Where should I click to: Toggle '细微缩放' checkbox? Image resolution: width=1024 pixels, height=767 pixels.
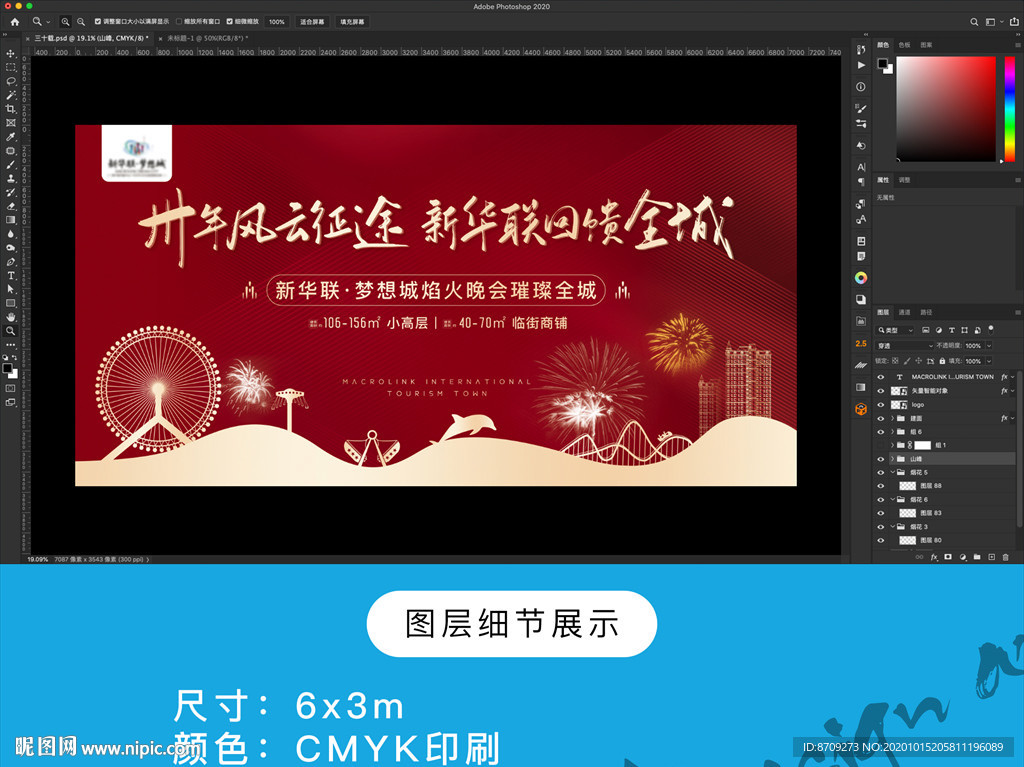tap(230, 22)
